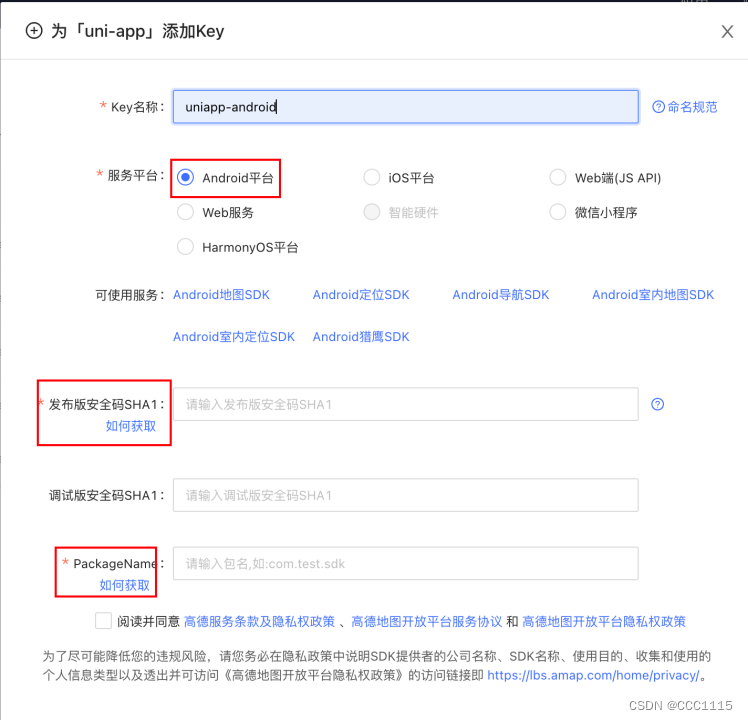Open the Android室内地图SDK link

tap(653, 295)
